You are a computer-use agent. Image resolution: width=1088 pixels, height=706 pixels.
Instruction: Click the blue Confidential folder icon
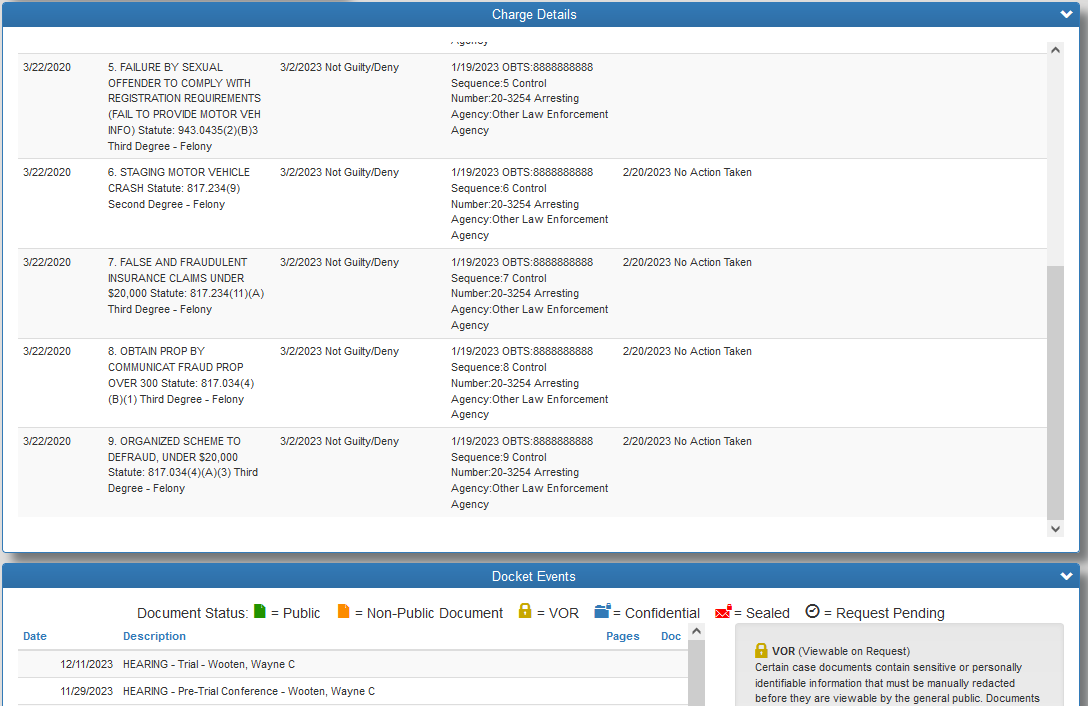[602, 611]
